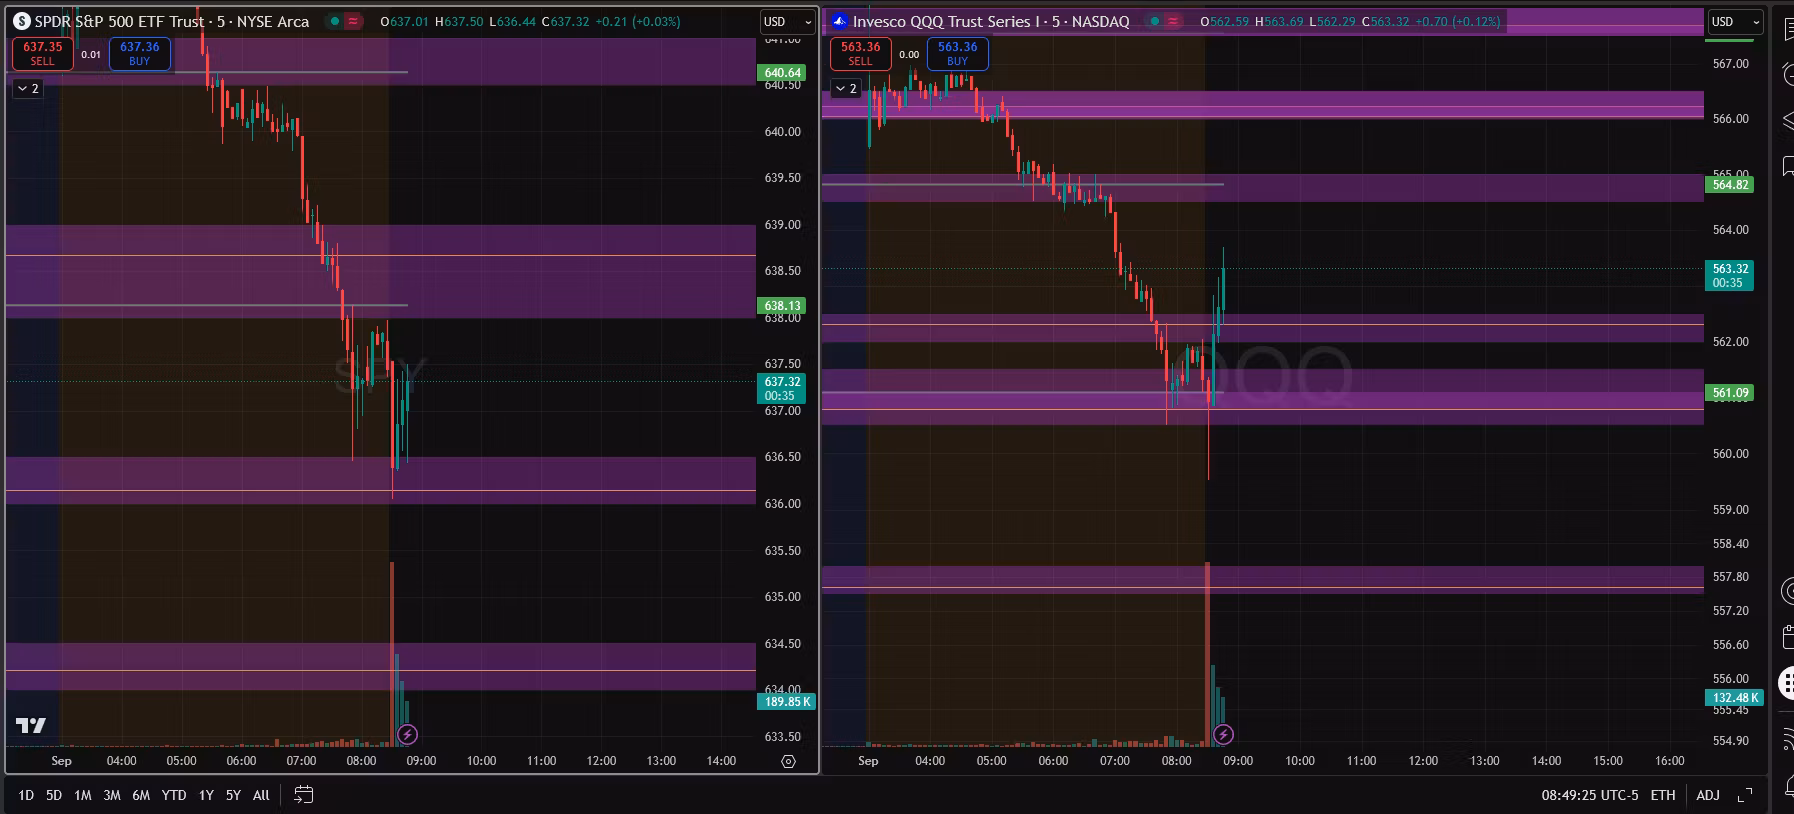The image size is (1794, 814).
Task: Click the SPY 637.36 BUY button
Action: pyautogui.click(x=140, y=54)
